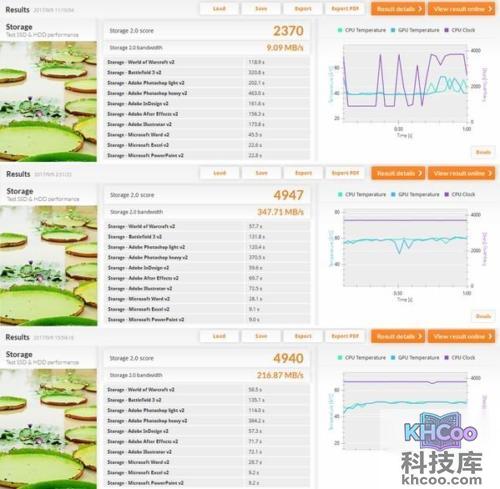Screen dimensions: 500x489
Task: Click Load above the 4940 storage score
Action: [x=219, y=336]
